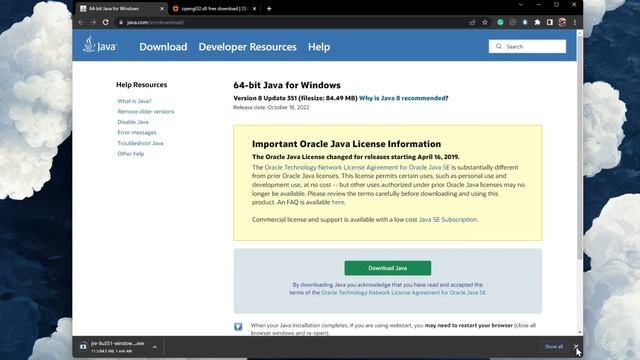Bookmark this page with the star icon
Image resolution: width=640 pixels, height=360 pixels.
[485, 22]
